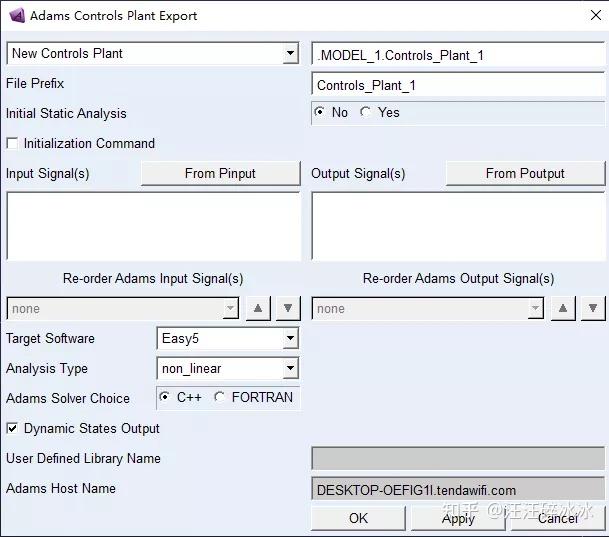Viewport: 609px width, 537px height.
Task: Click the Adams logo icon in title bar
Action: [x=16, y=15]
